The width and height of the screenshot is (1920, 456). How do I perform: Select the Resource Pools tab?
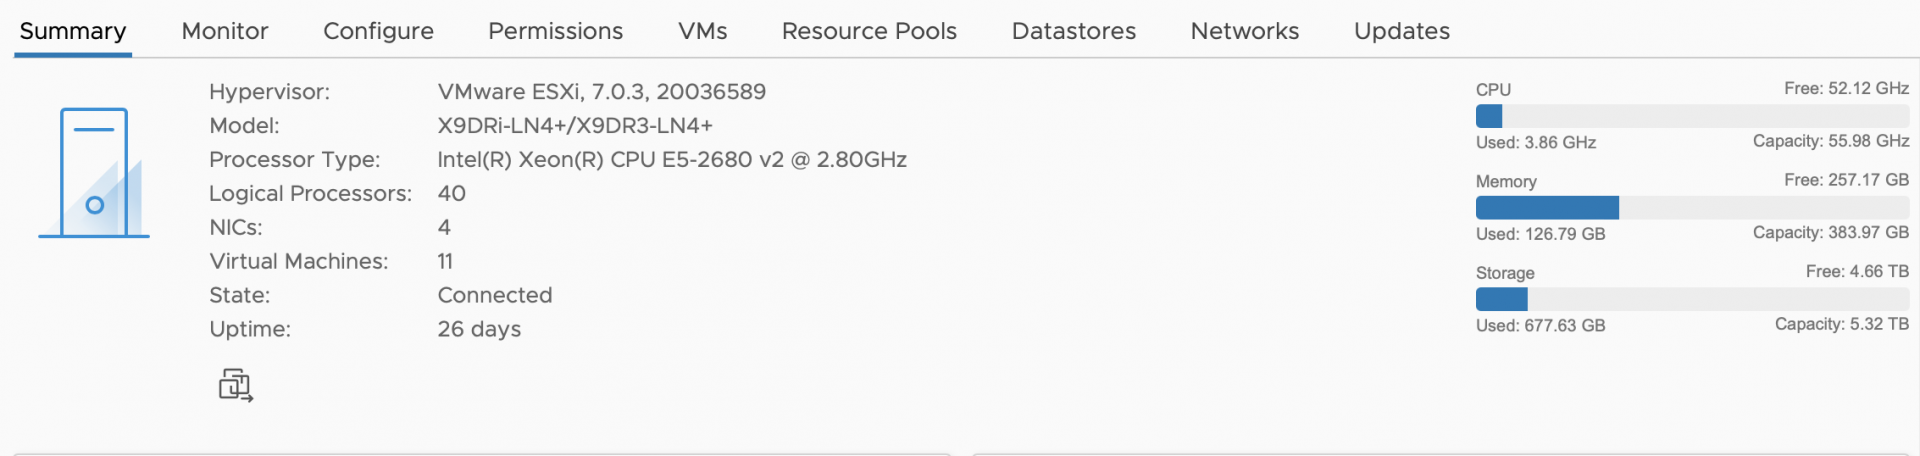click(x=869, y=31)
